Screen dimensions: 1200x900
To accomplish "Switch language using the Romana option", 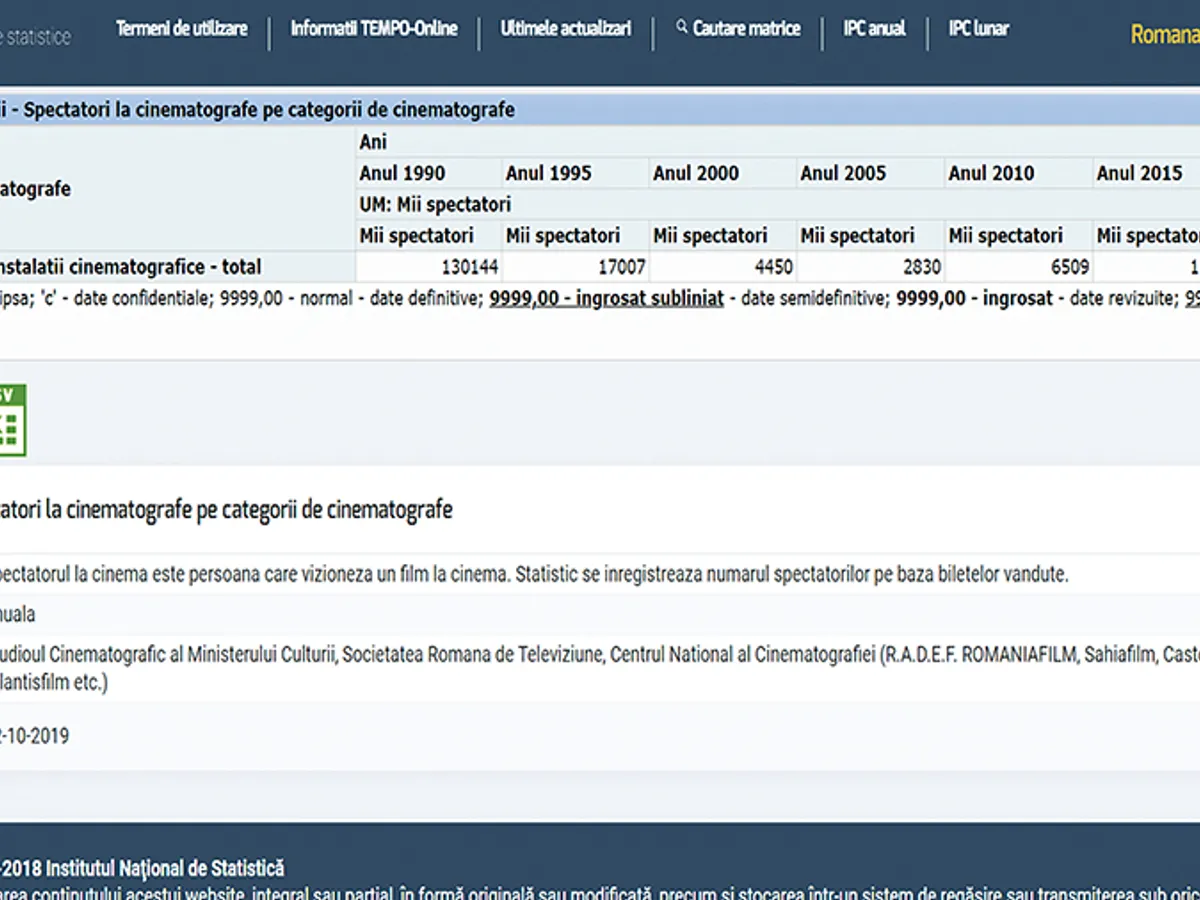I will click(x=1164, y=35).
